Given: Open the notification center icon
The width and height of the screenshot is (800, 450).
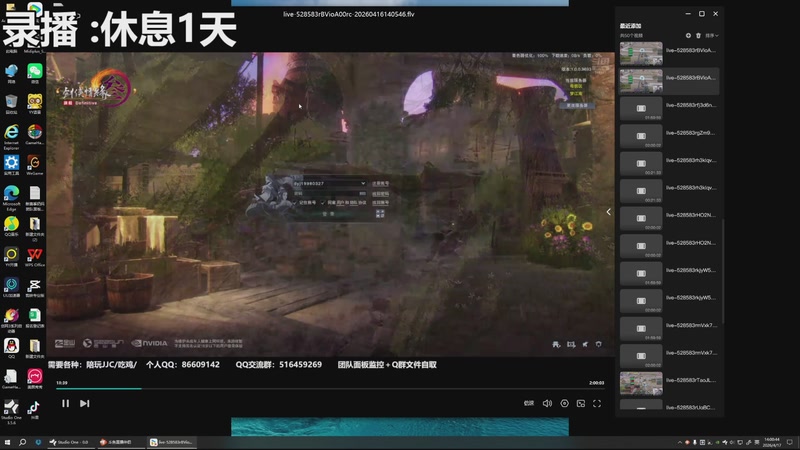Looking at the screenshot, I should (x=790, y=442).
